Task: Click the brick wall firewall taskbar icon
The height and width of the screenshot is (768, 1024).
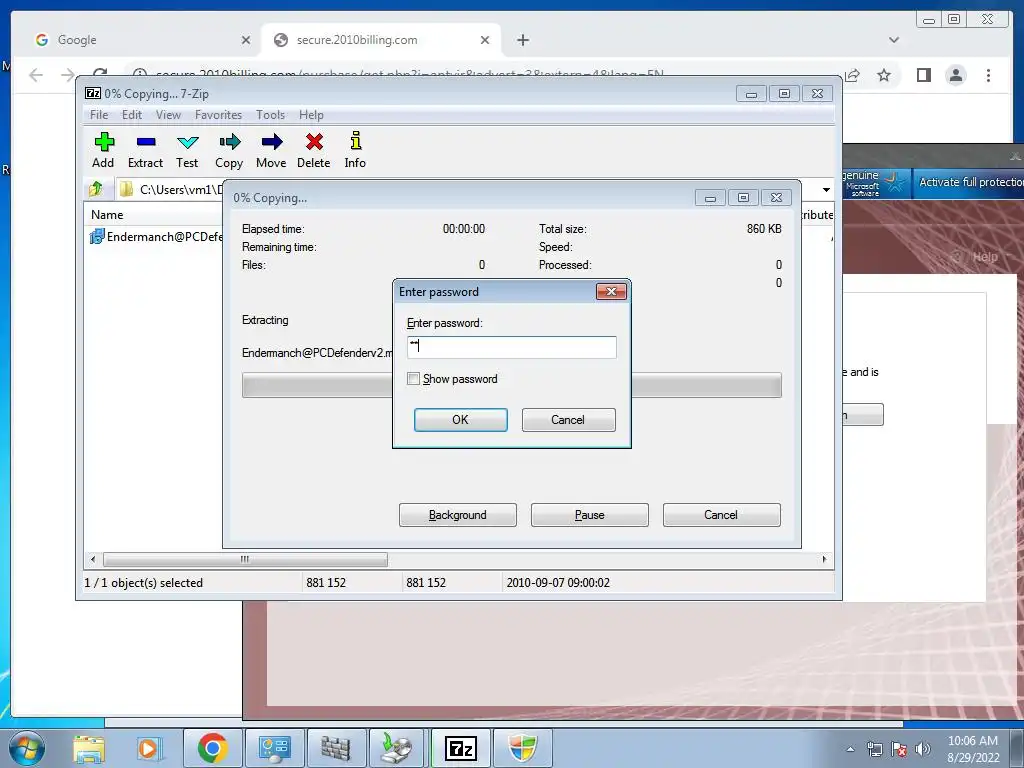Action: (336, 748)
